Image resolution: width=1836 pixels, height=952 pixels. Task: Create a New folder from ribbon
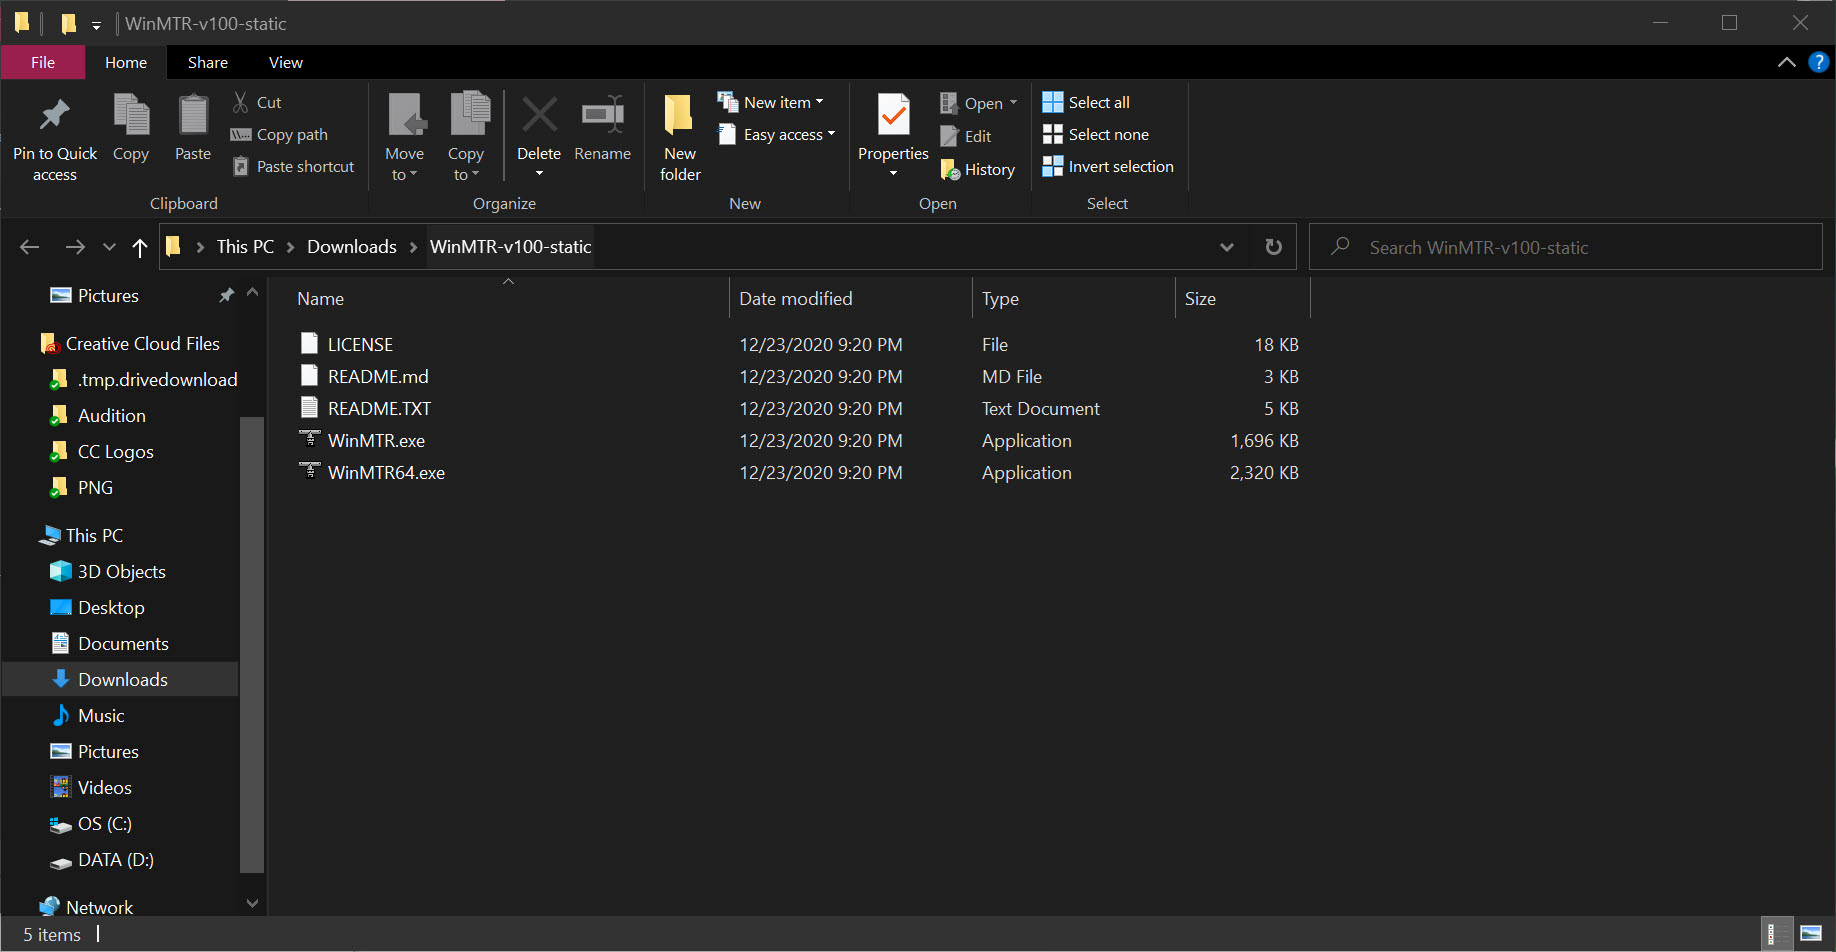click(680, 136)
